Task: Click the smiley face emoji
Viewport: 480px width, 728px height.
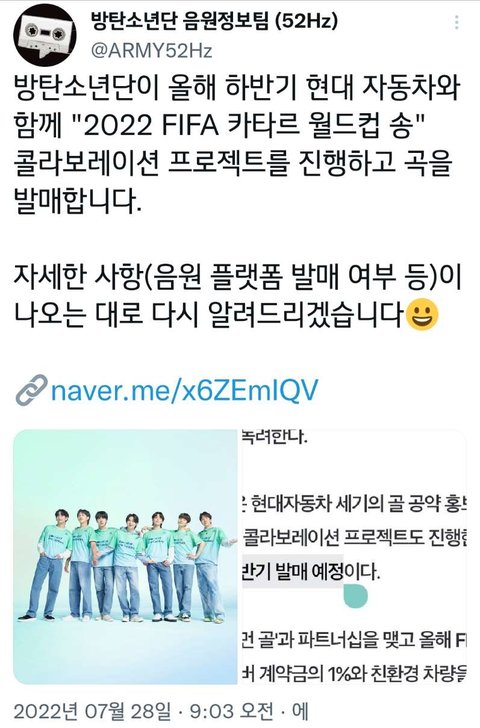Action: tap(422, 315)
